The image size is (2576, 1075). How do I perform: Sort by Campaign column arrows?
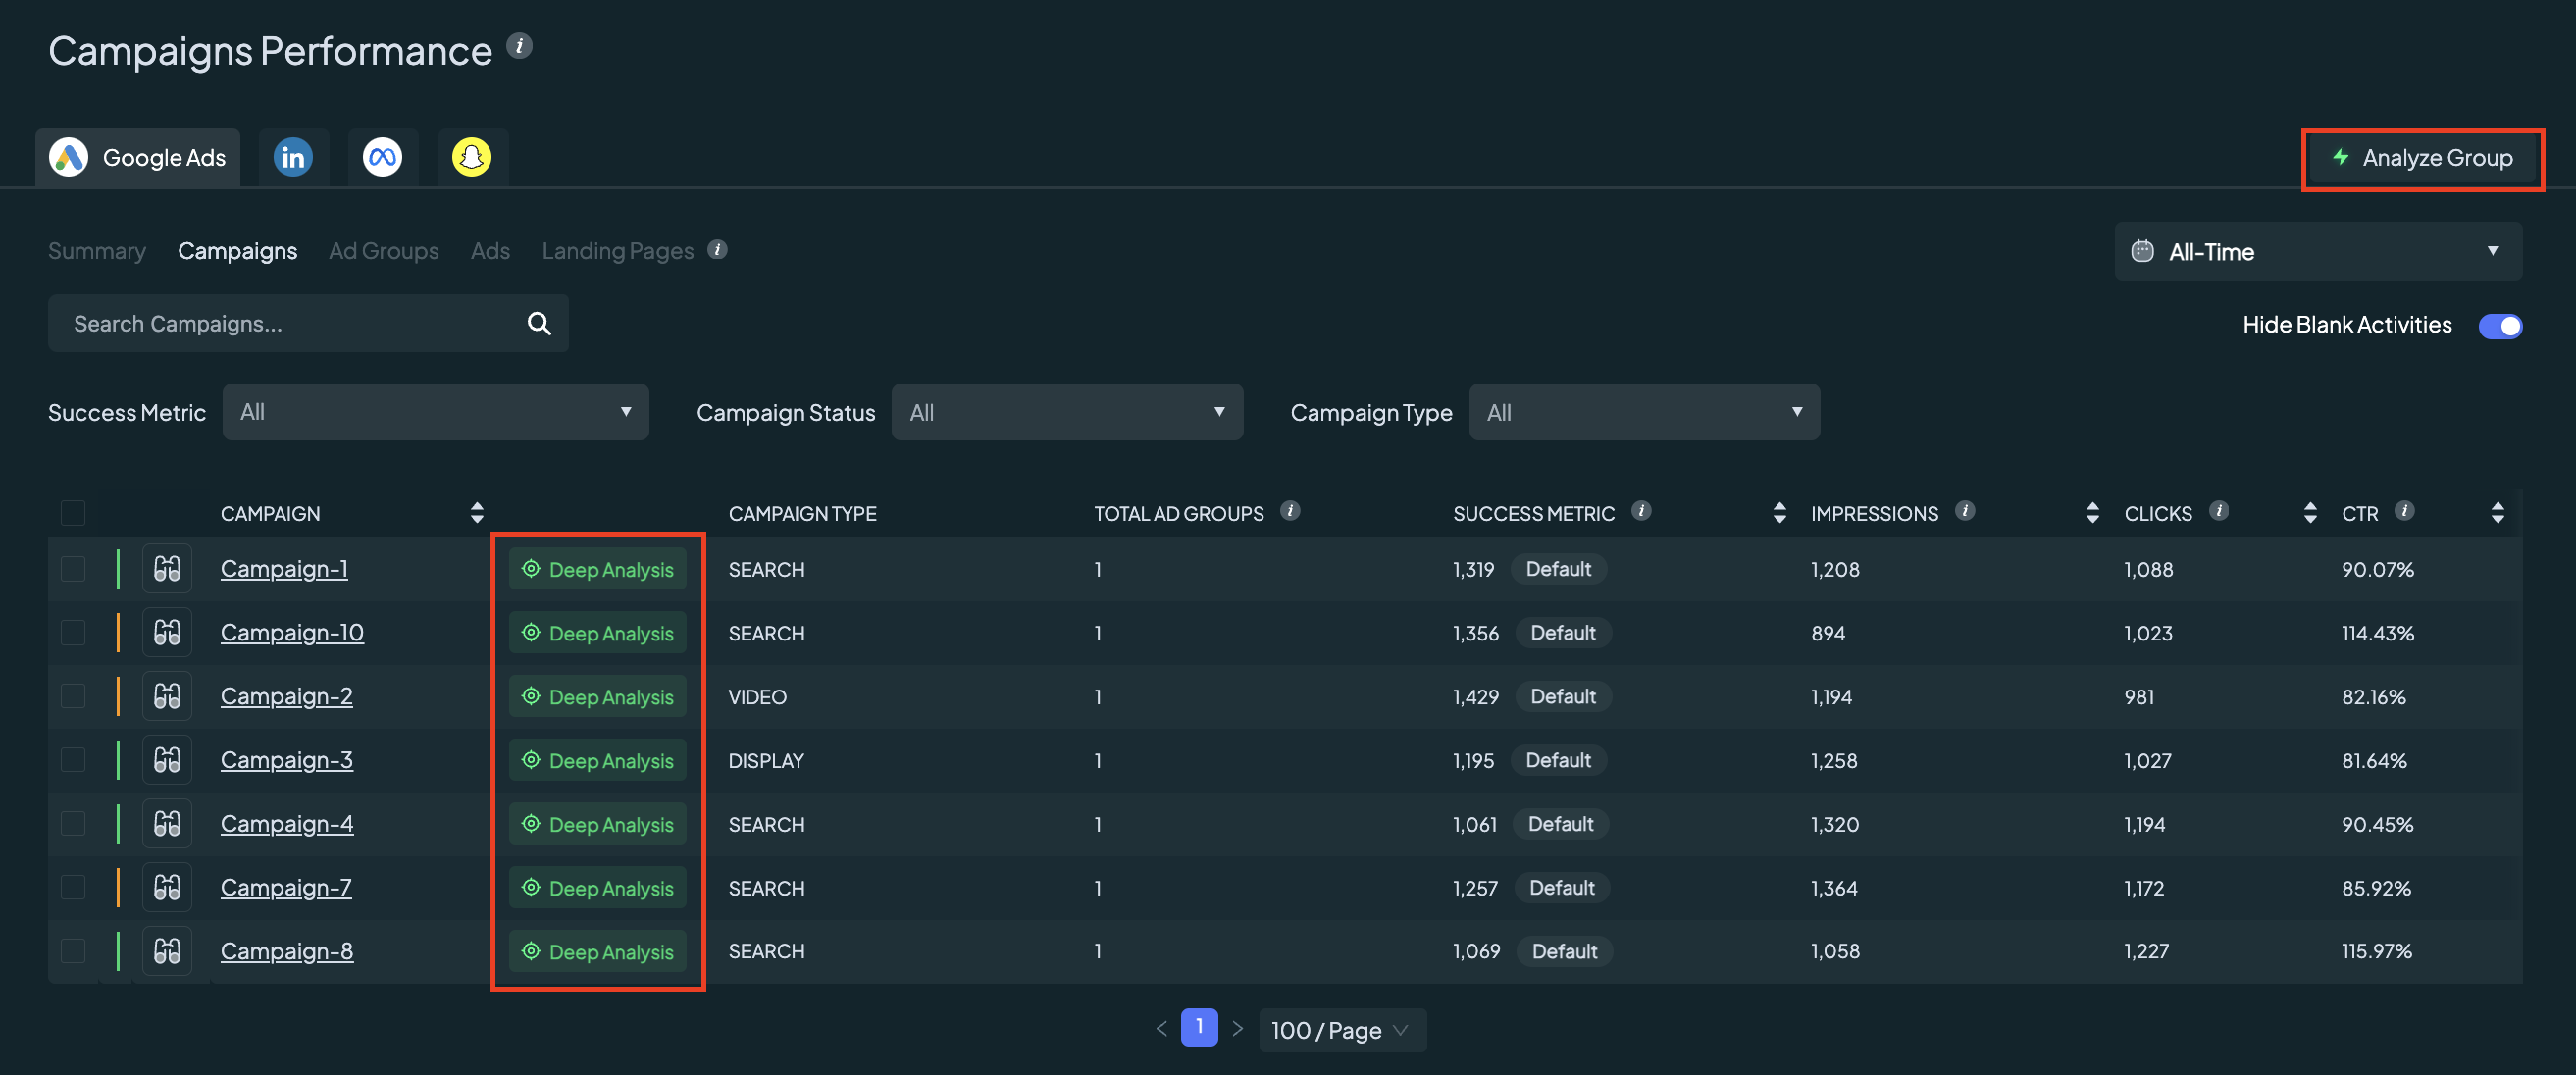[x=477, y=513]
